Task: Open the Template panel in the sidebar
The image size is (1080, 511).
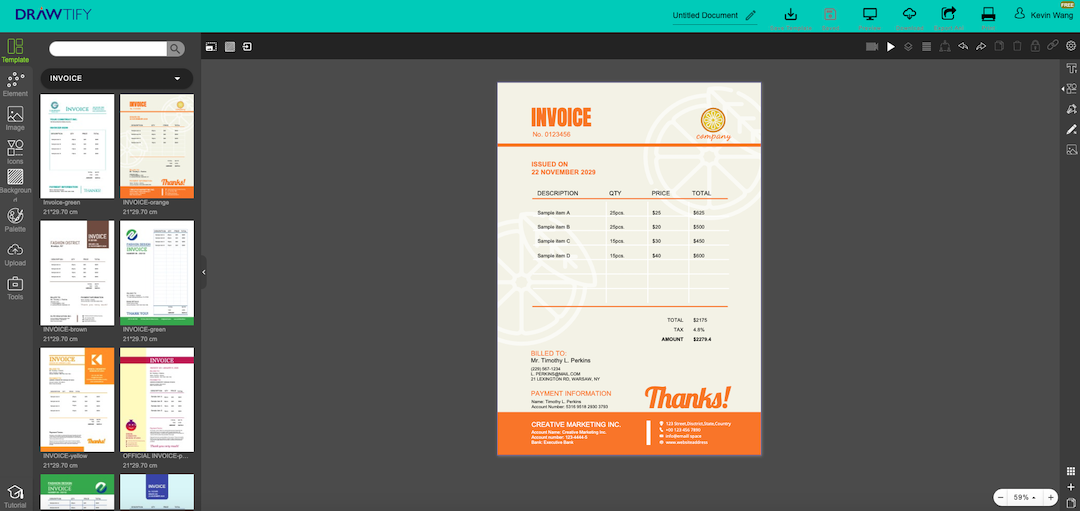Action: coord(15,51)
